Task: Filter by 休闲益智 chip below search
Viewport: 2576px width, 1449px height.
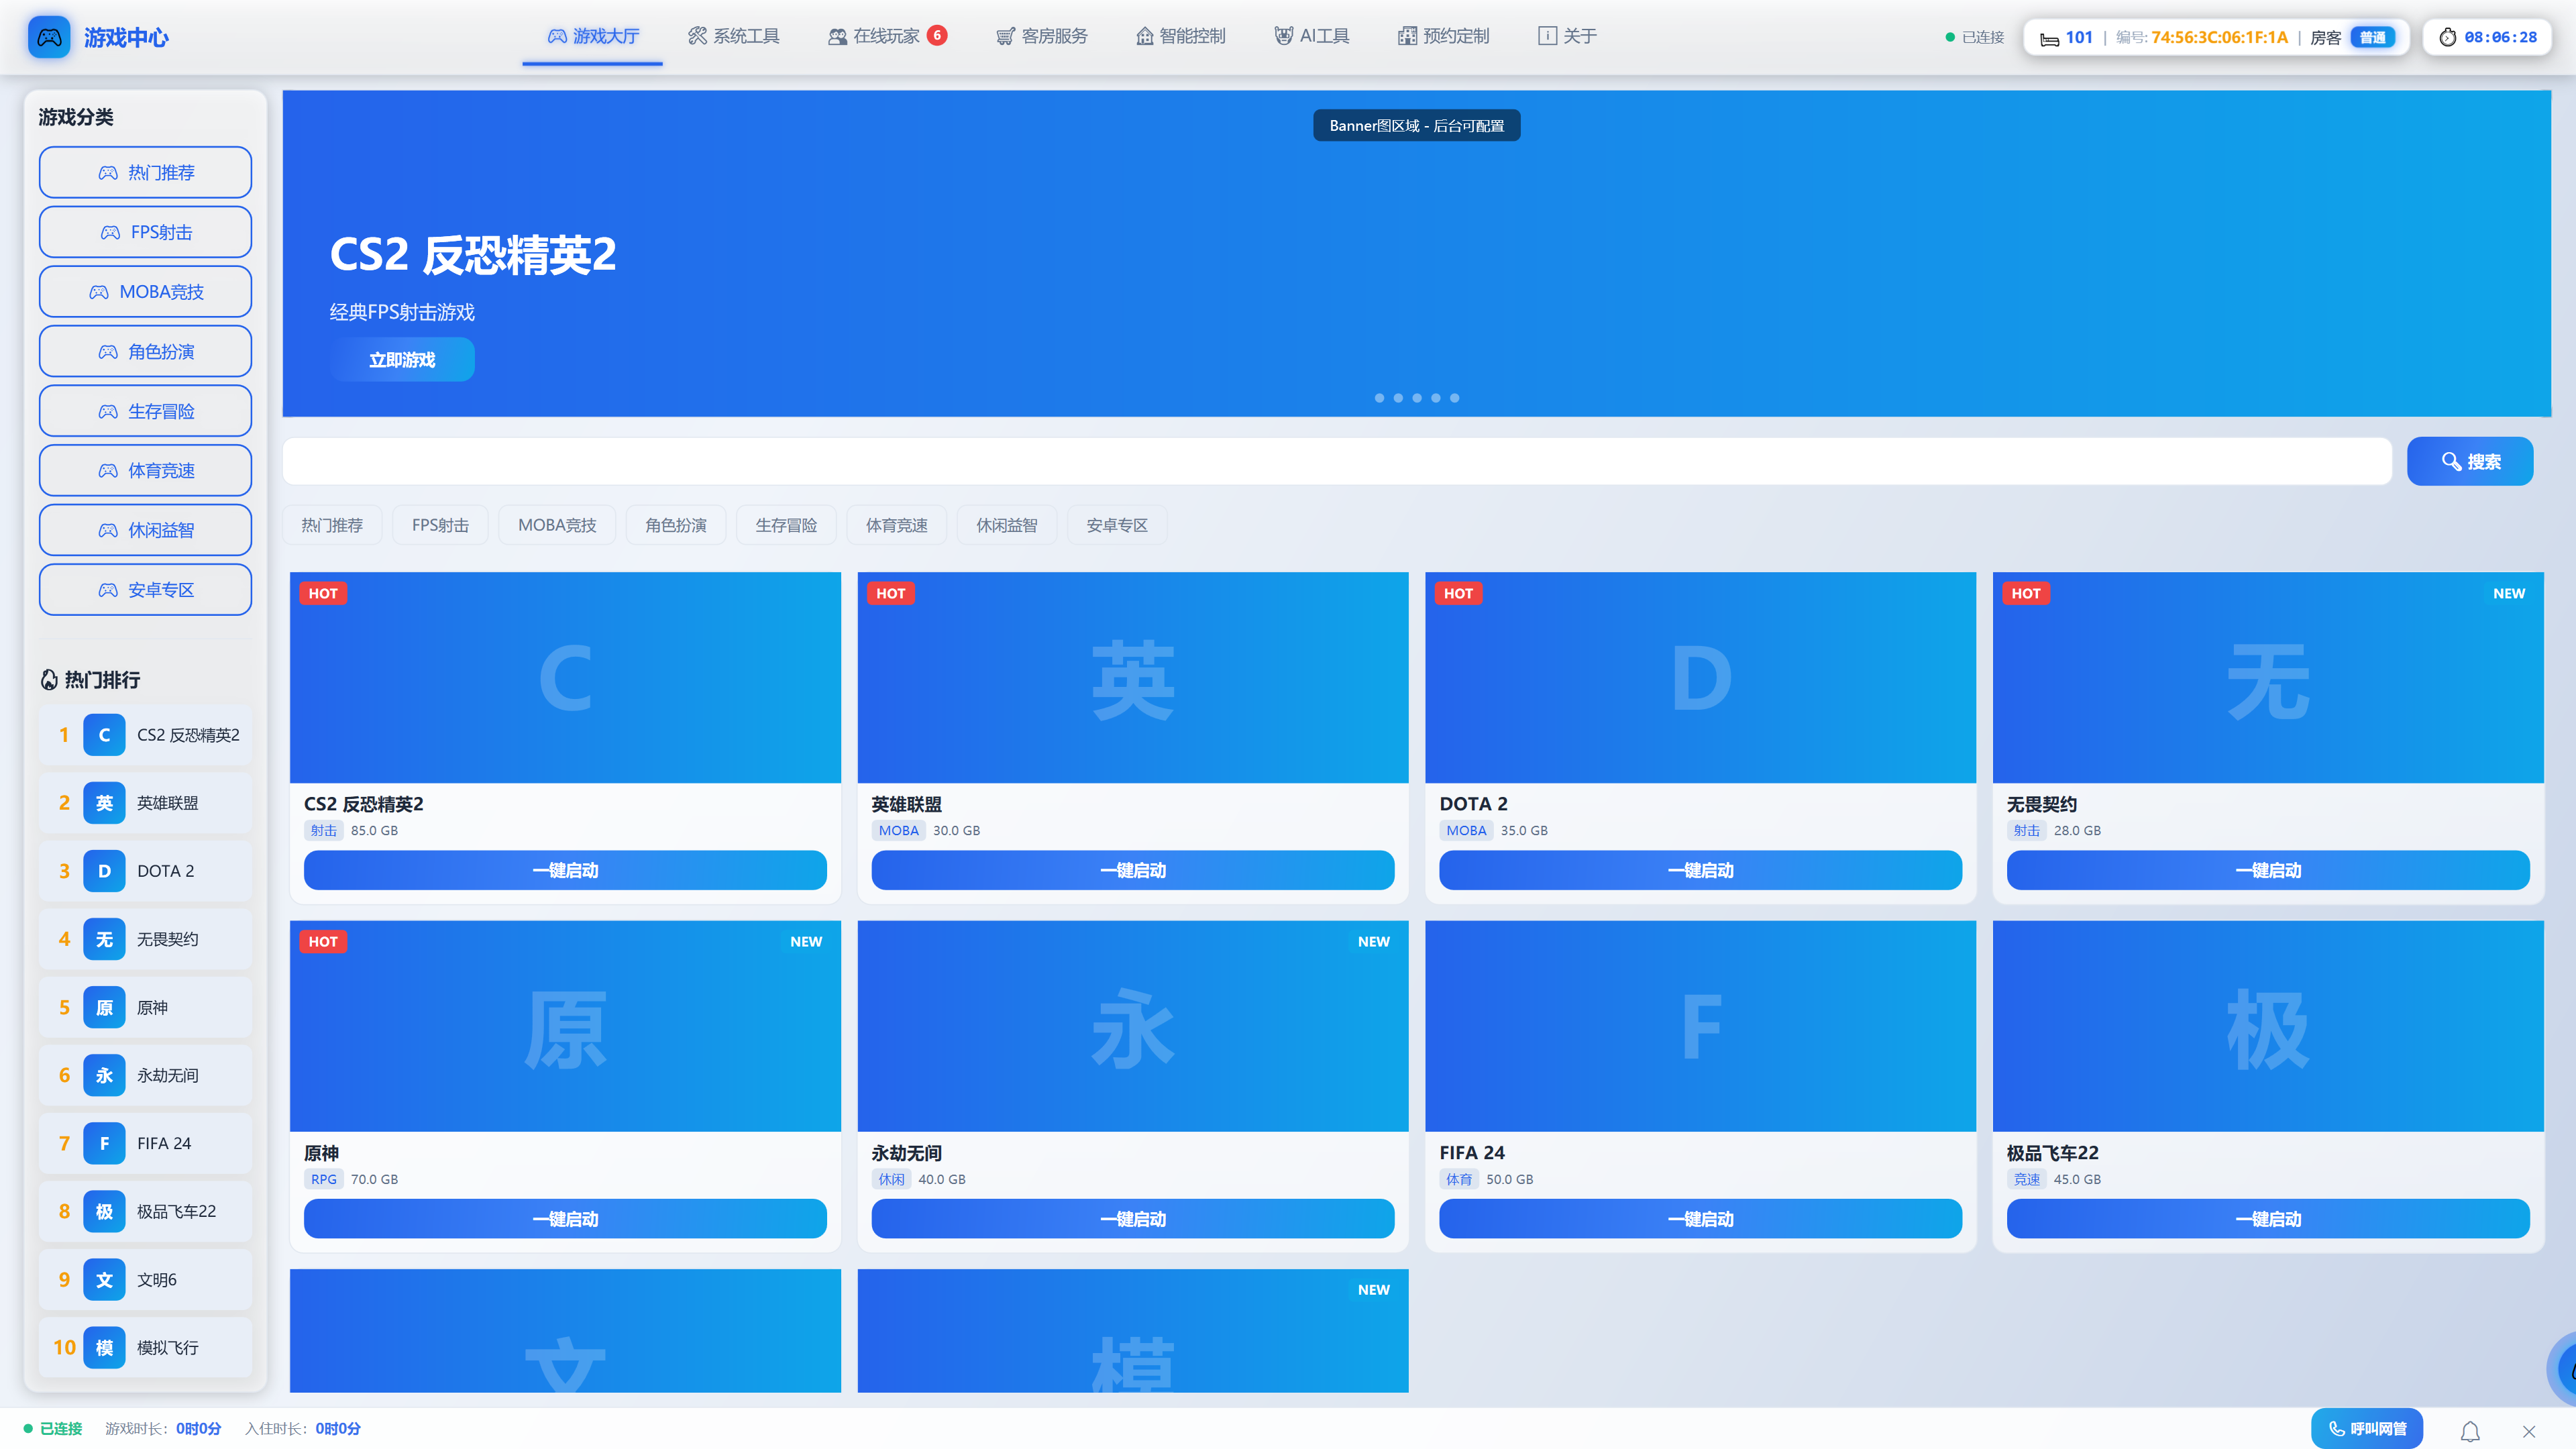Action: pos(1007,525)
